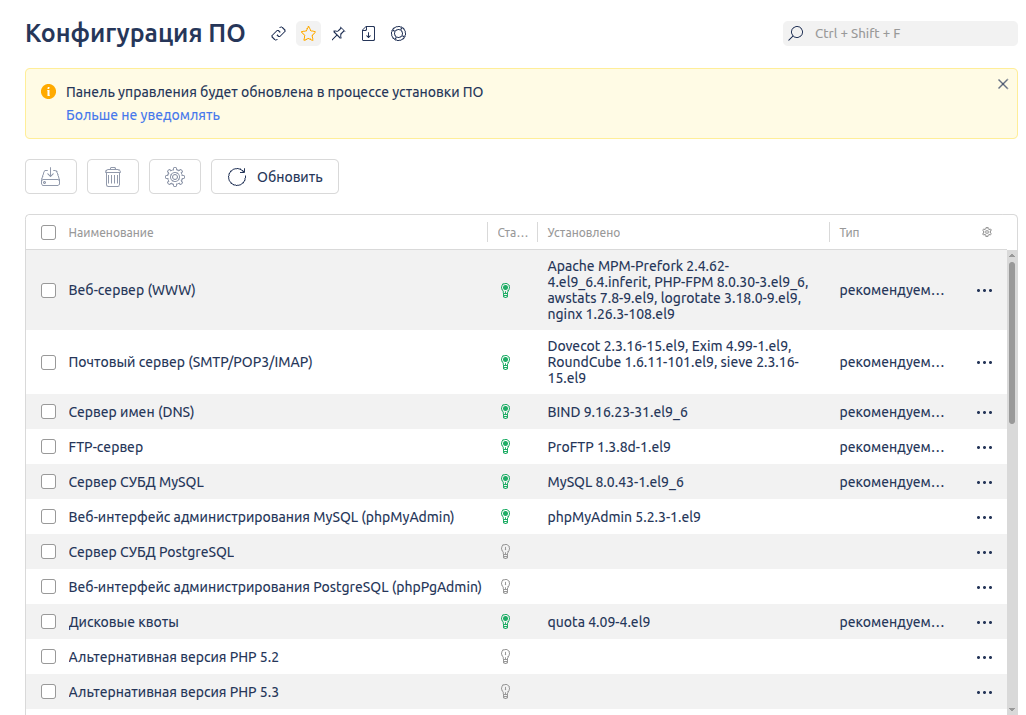Click the copy page link icon

(x=279, y=34)
